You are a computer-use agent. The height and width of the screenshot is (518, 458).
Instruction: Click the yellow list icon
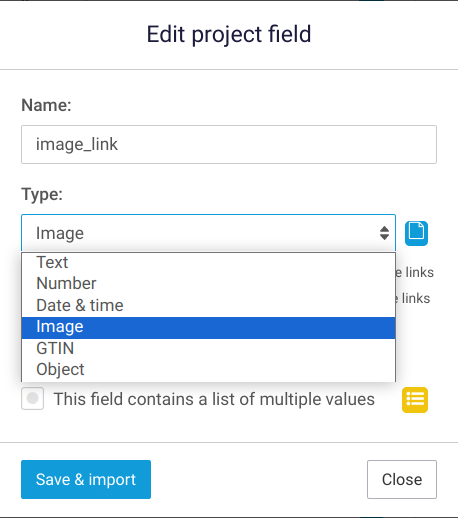point(415,400)
